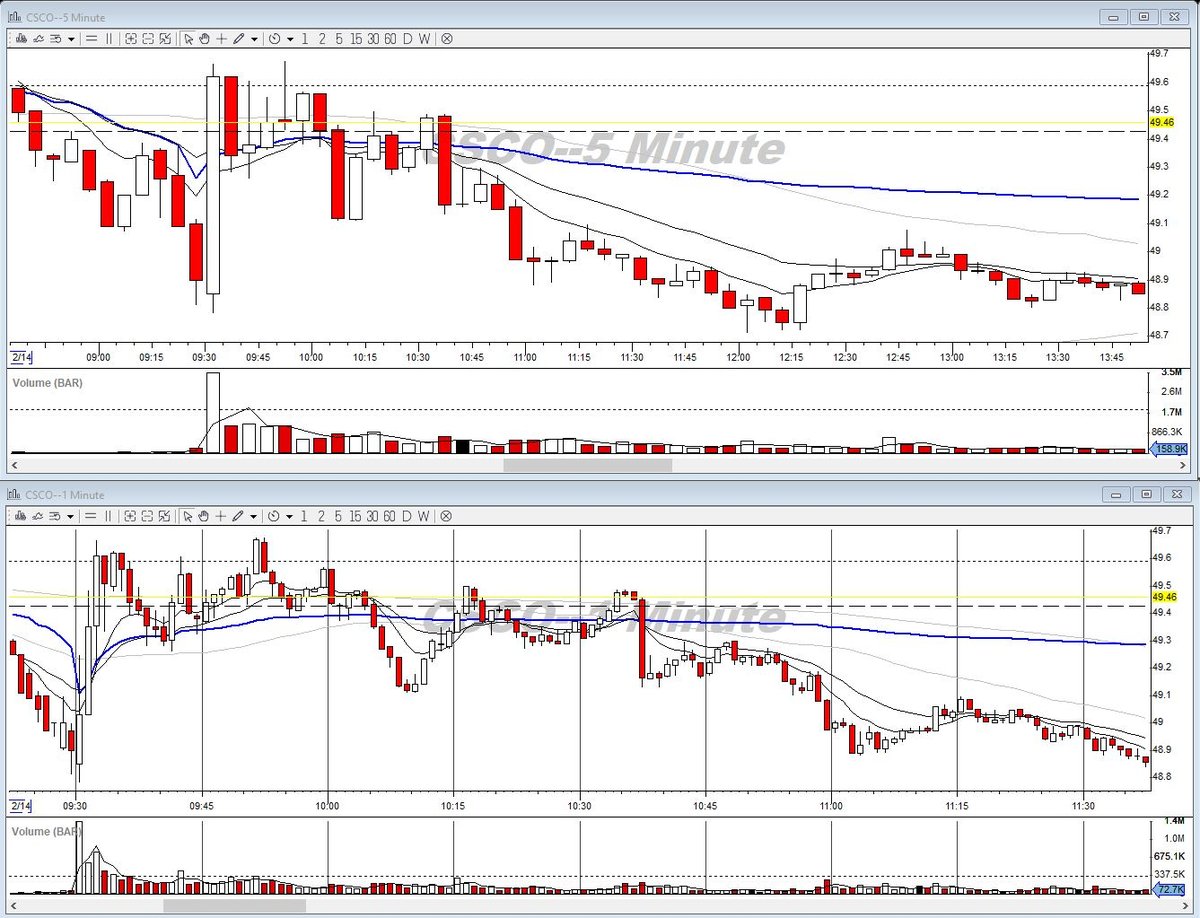Image resolution: width=1200 pixels, height=918 pixels.
Task: Expand drawing tools dropdown arrow in 5 Minute chart
Action: (254, 39)
